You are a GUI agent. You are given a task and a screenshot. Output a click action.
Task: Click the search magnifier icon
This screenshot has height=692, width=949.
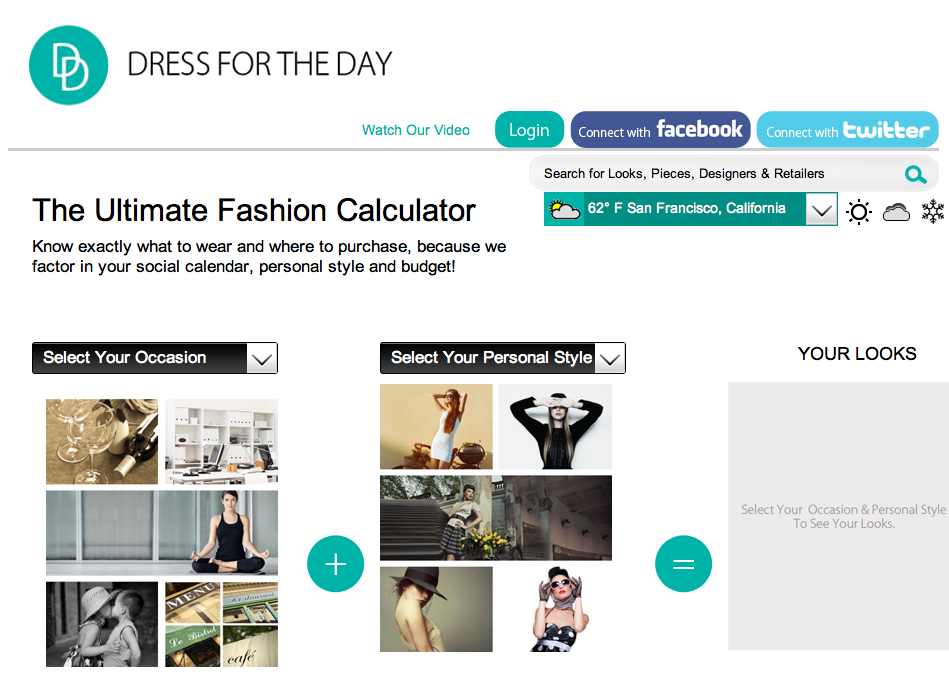[x=915, y=174]
